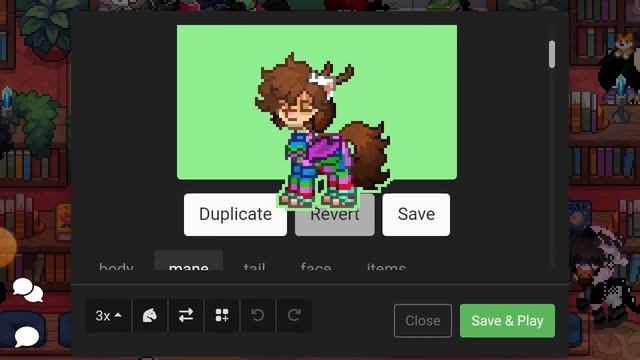Click the undo arrow icon
The image size is (640, 360).
click(x=258, y=316)
